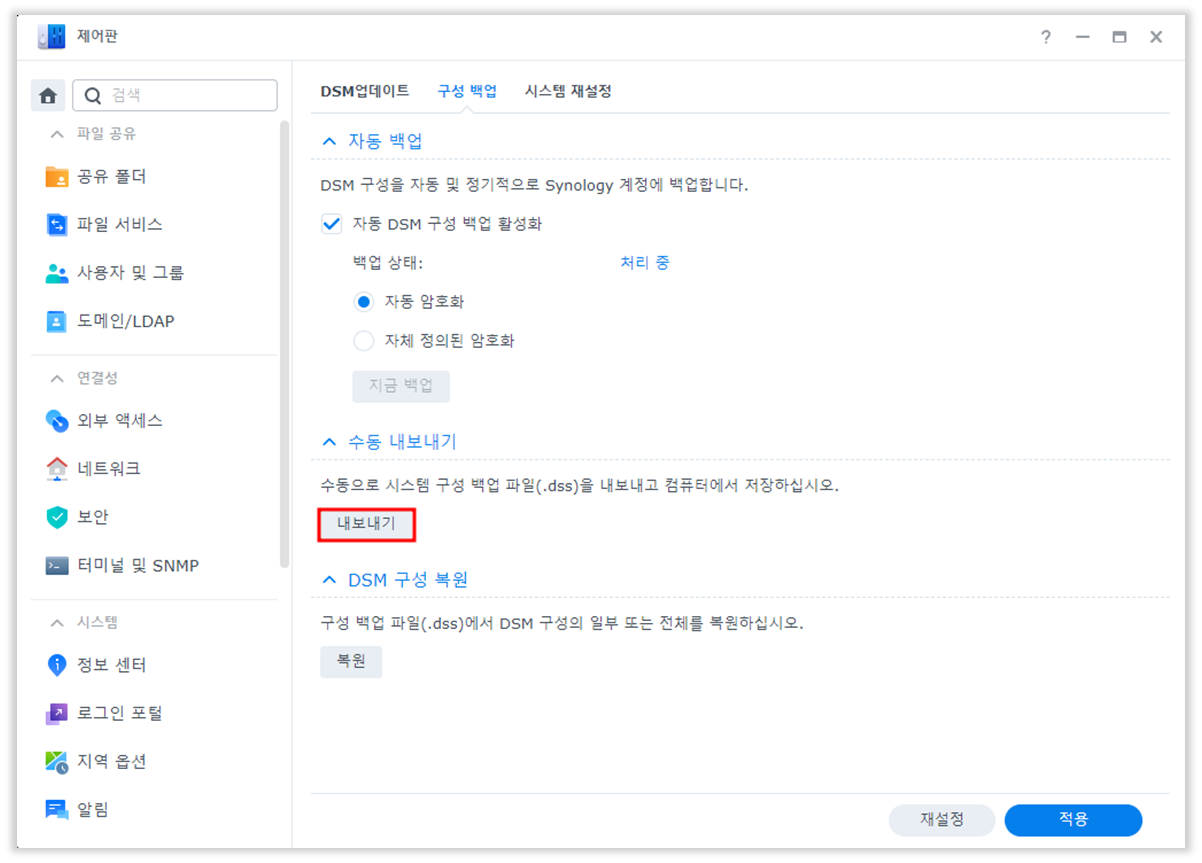This screenshot has height=863, width=1202.
Task: Maximize the 제어판 window
Action: (1119, 37)
